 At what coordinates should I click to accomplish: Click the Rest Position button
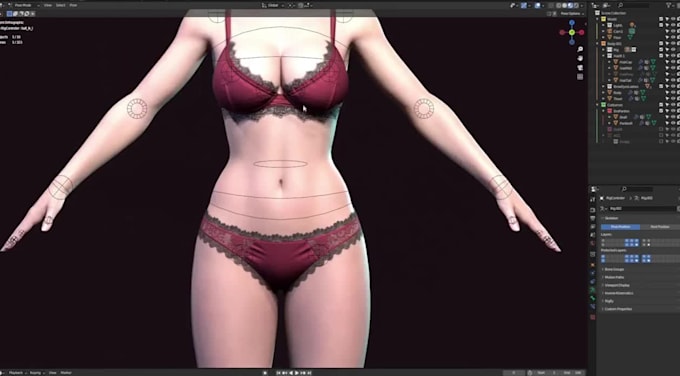tap(660, 227)
